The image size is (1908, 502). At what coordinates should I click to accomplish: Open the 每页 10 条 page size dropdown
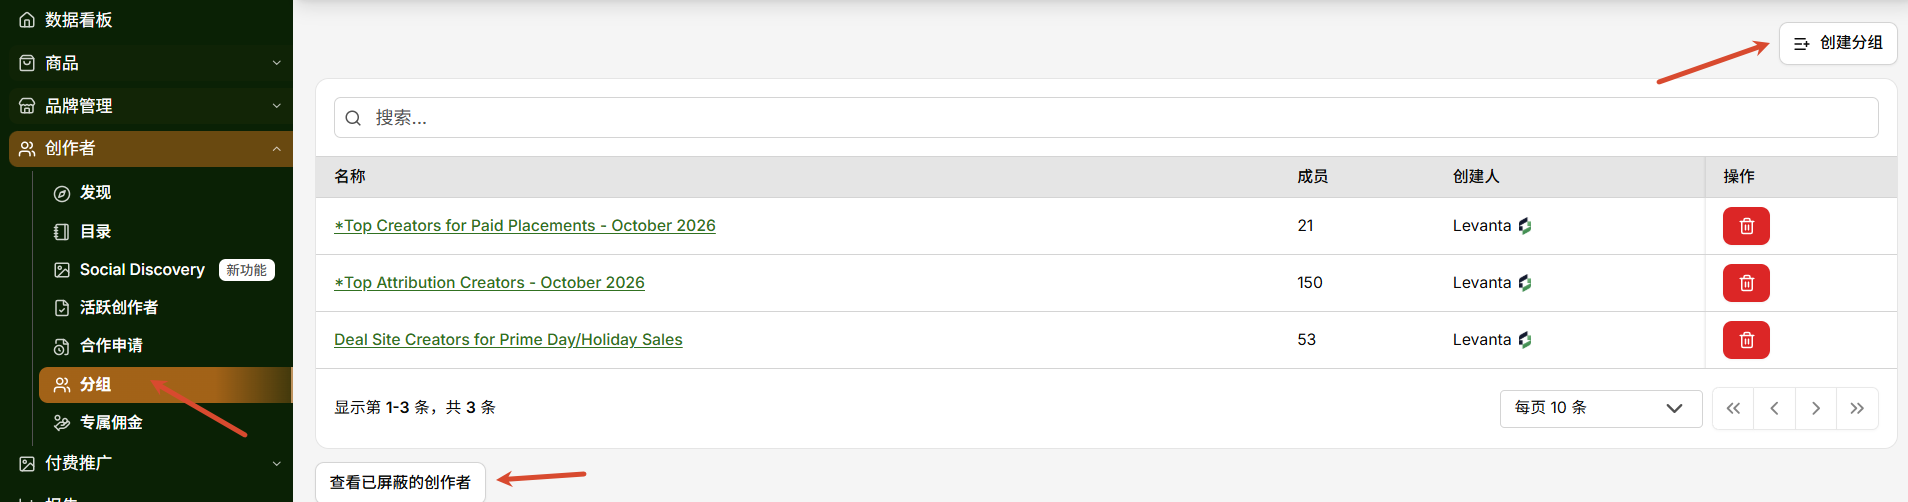pos(1600,408)
